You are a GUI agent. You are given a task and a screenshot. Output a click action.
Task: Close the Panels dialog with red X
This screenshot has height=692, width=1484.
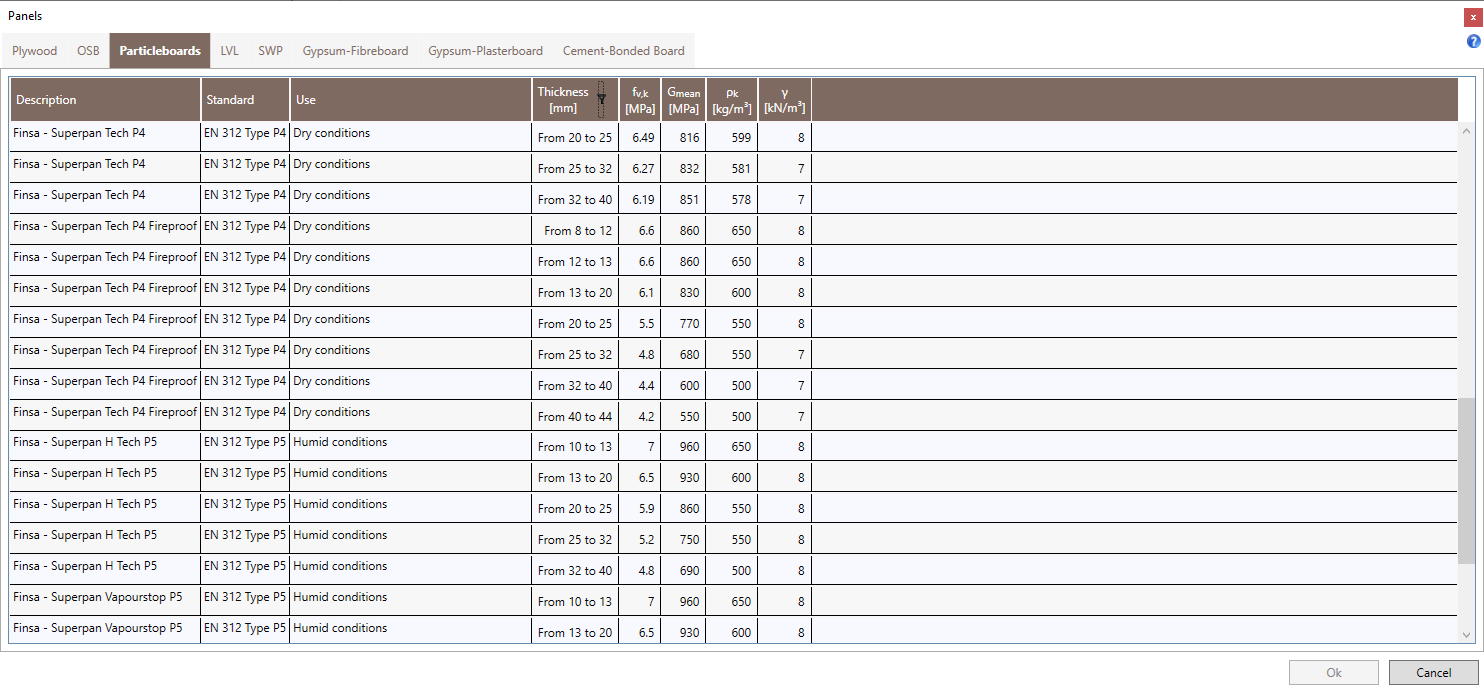pyautogui.click(x=1473, y=16)
